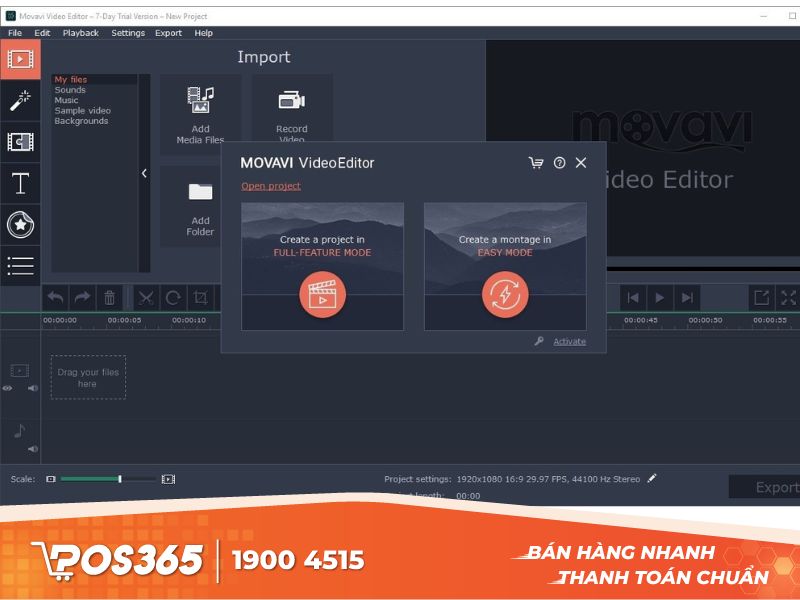Click timeline ruler at 00:00:50
800x600 pixels.
705,320
